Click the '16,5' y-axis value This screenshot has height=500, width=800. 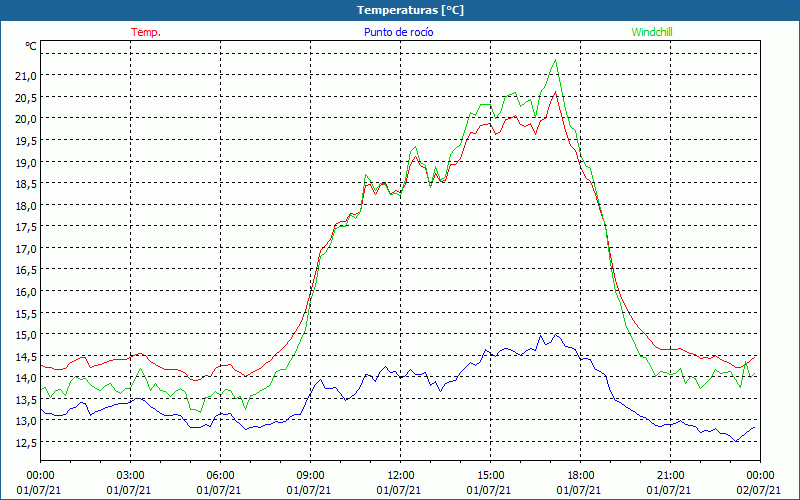(x=27, y=270)
